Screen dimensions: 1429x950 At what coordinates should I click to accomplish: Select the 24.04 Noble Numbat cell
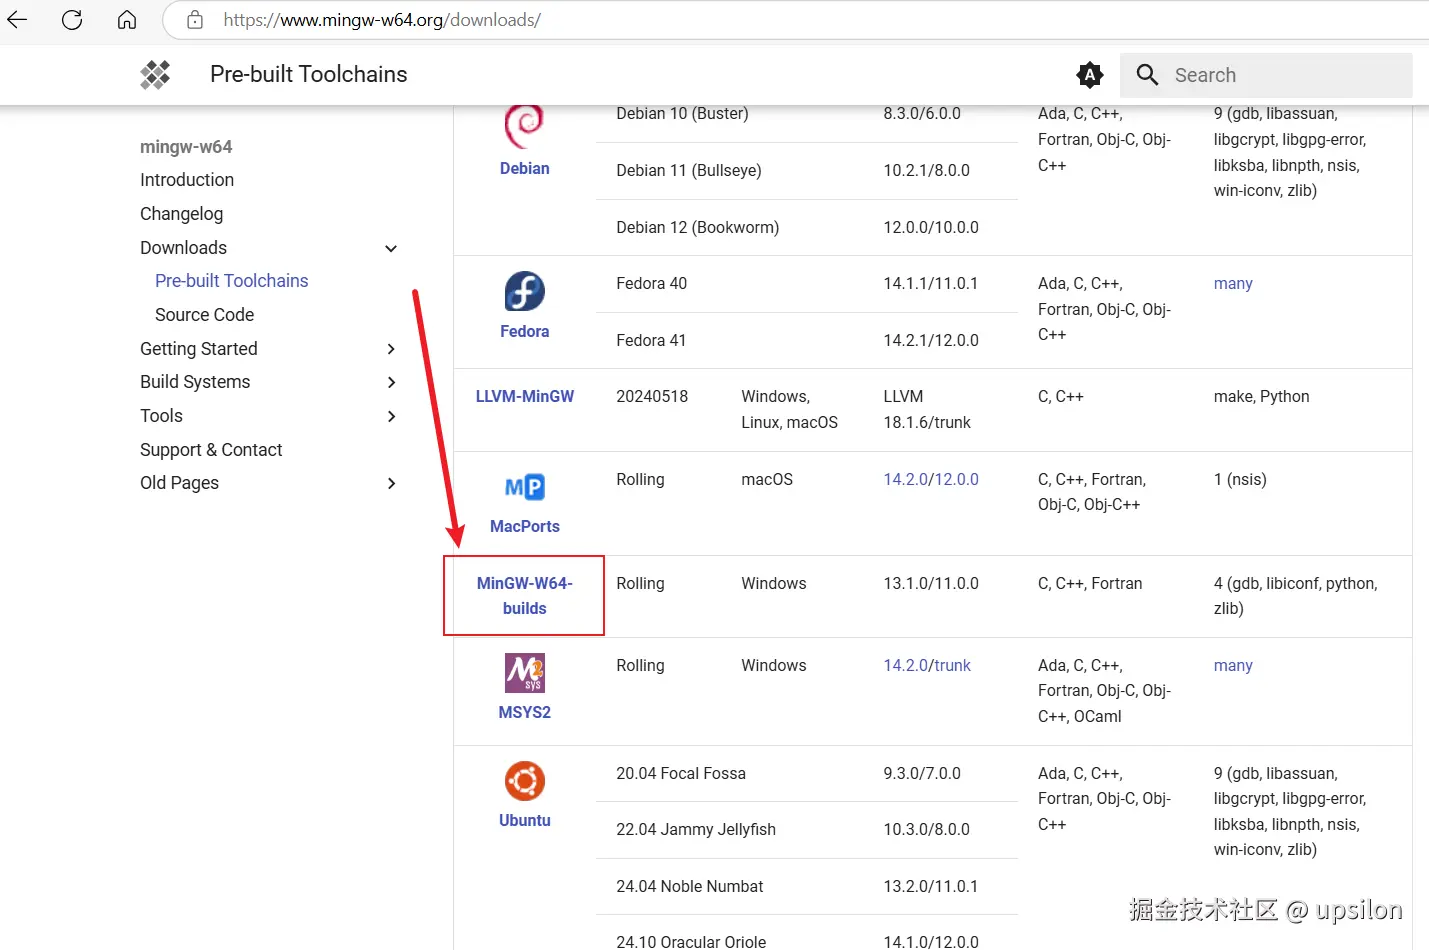(690, 887)
